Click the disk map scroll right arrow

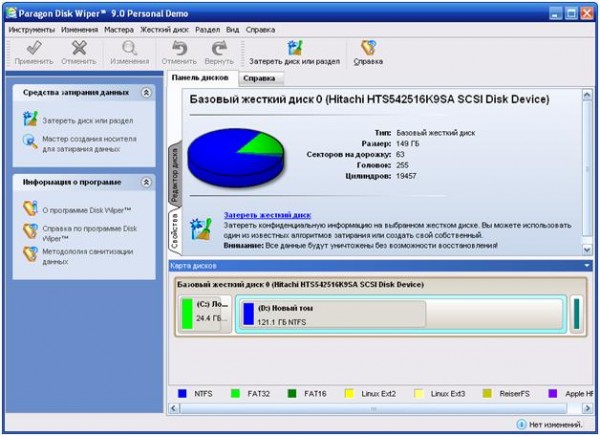(587, 408)
